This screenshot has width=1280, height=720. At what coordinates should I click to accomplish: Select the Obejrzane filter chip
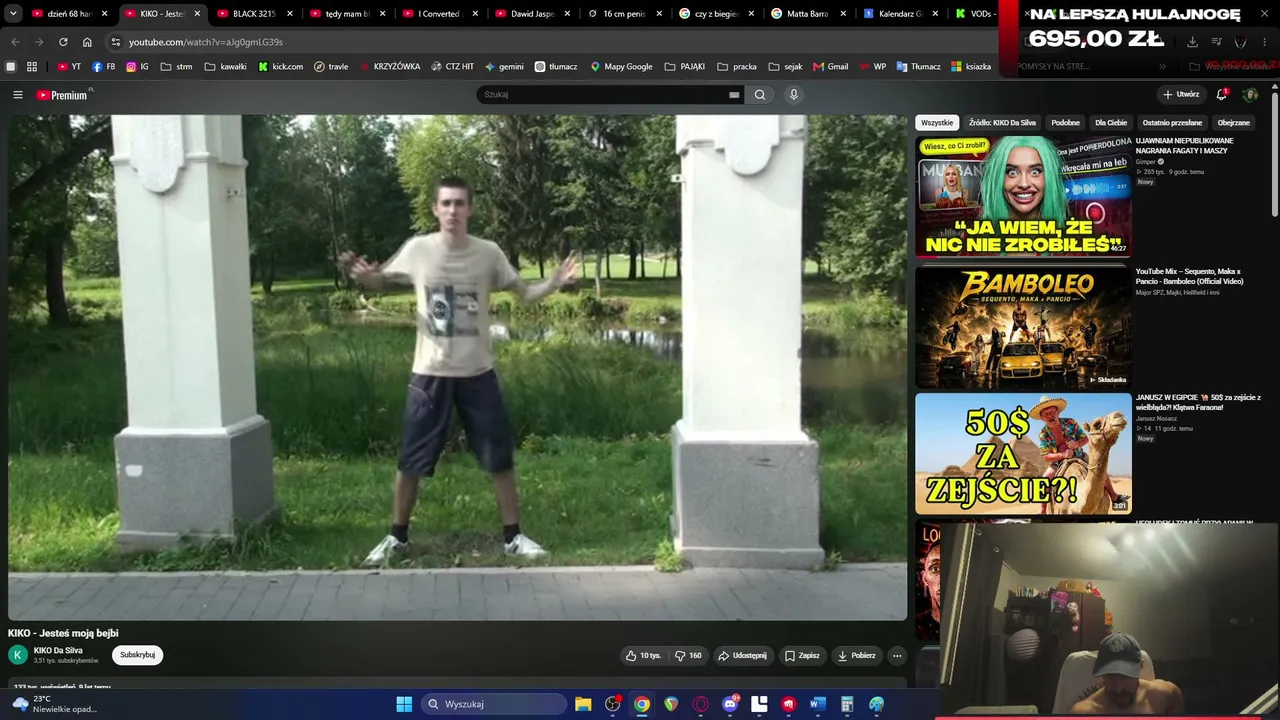click(x=1233, y=123)
